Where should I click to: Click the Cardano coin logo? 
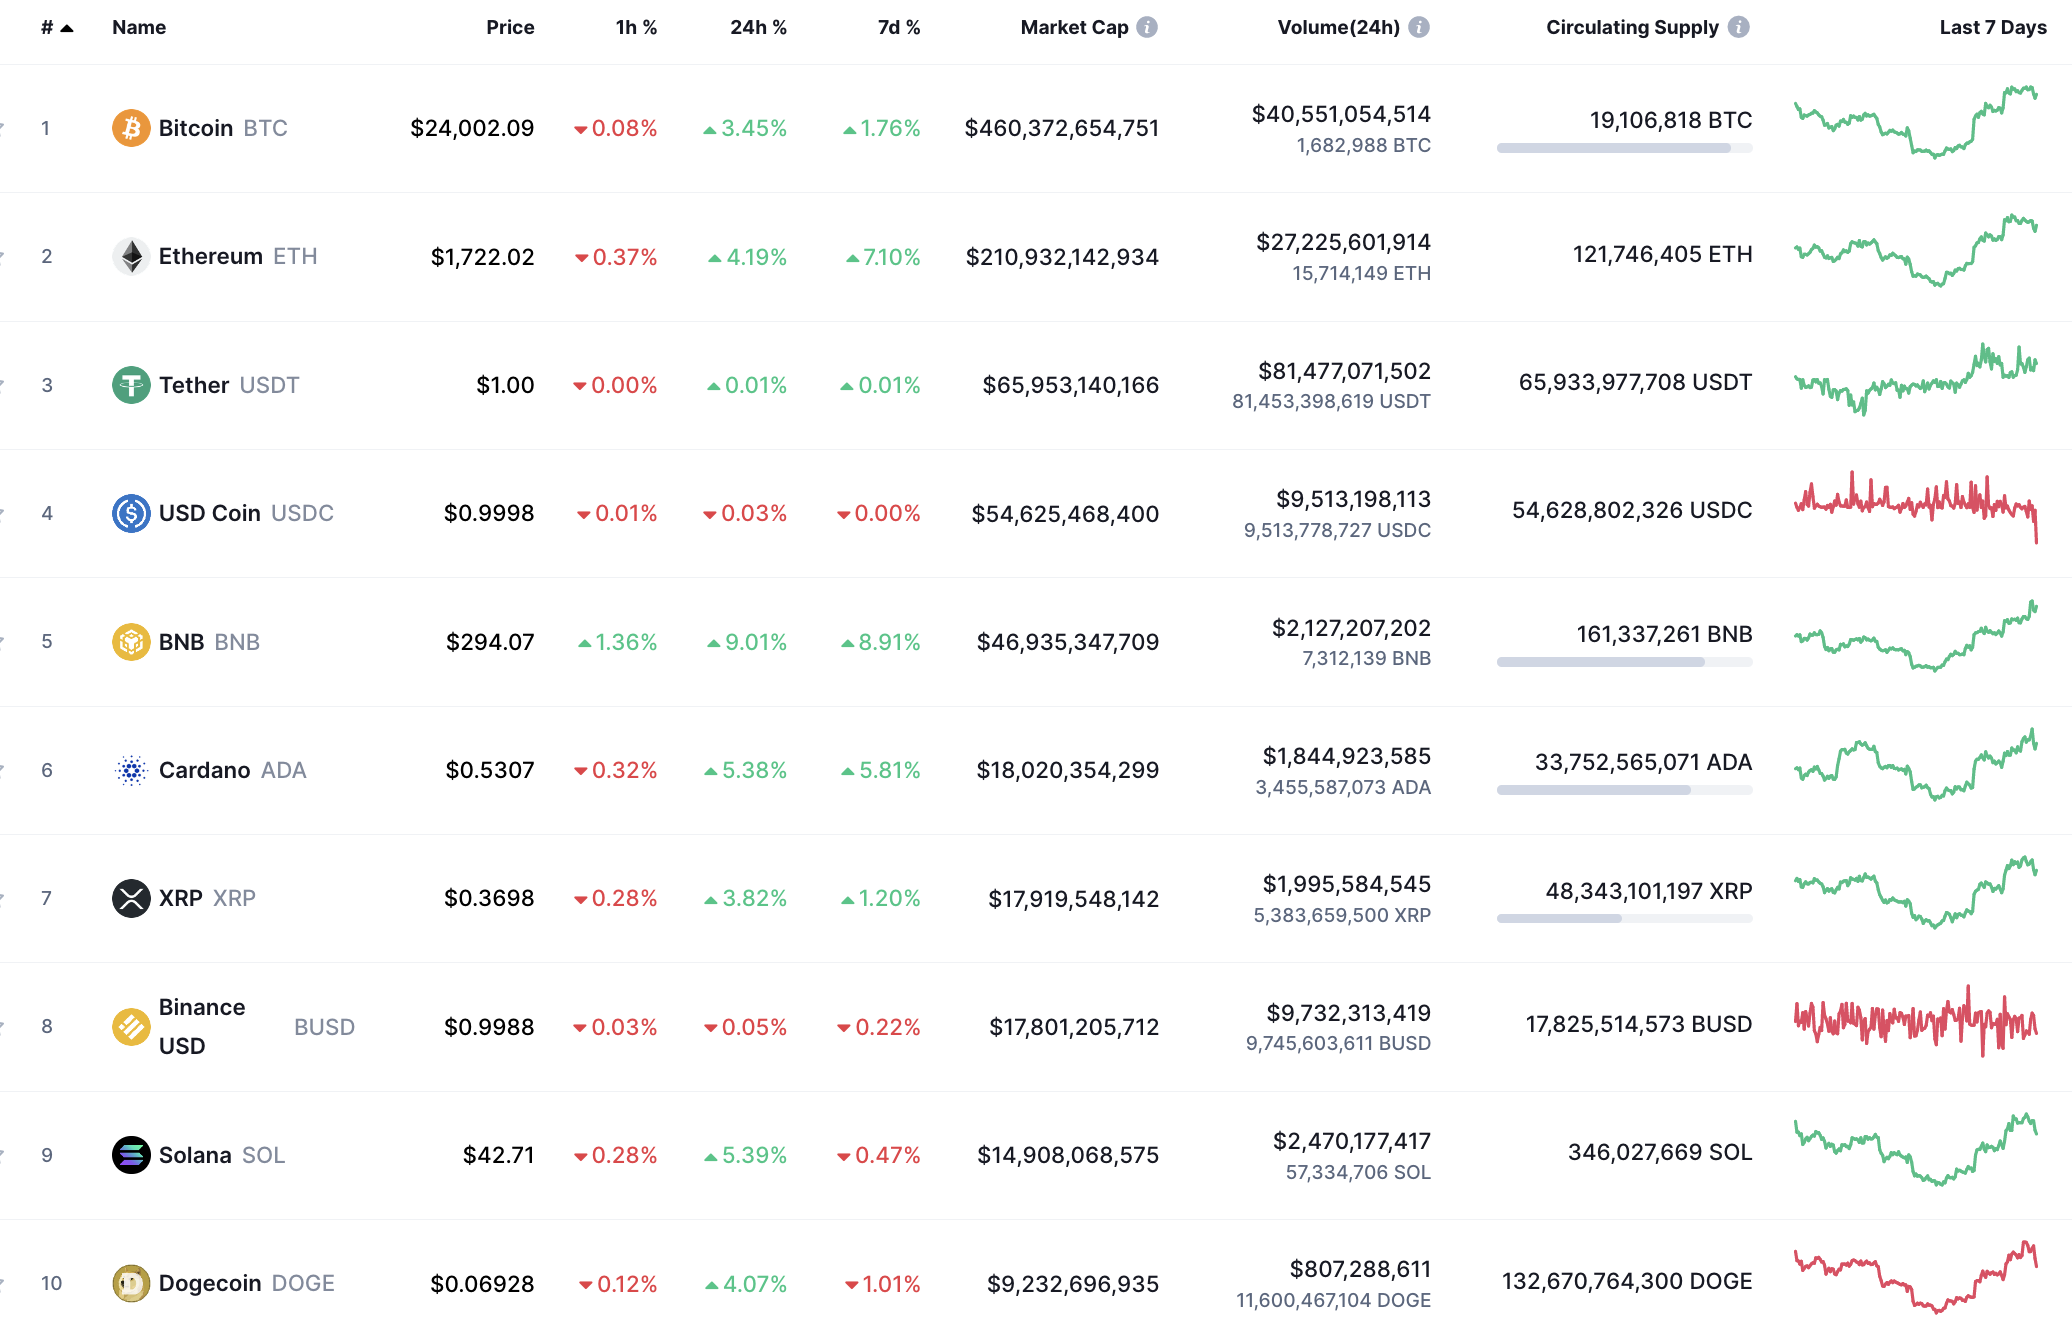[x=131, y=770]
